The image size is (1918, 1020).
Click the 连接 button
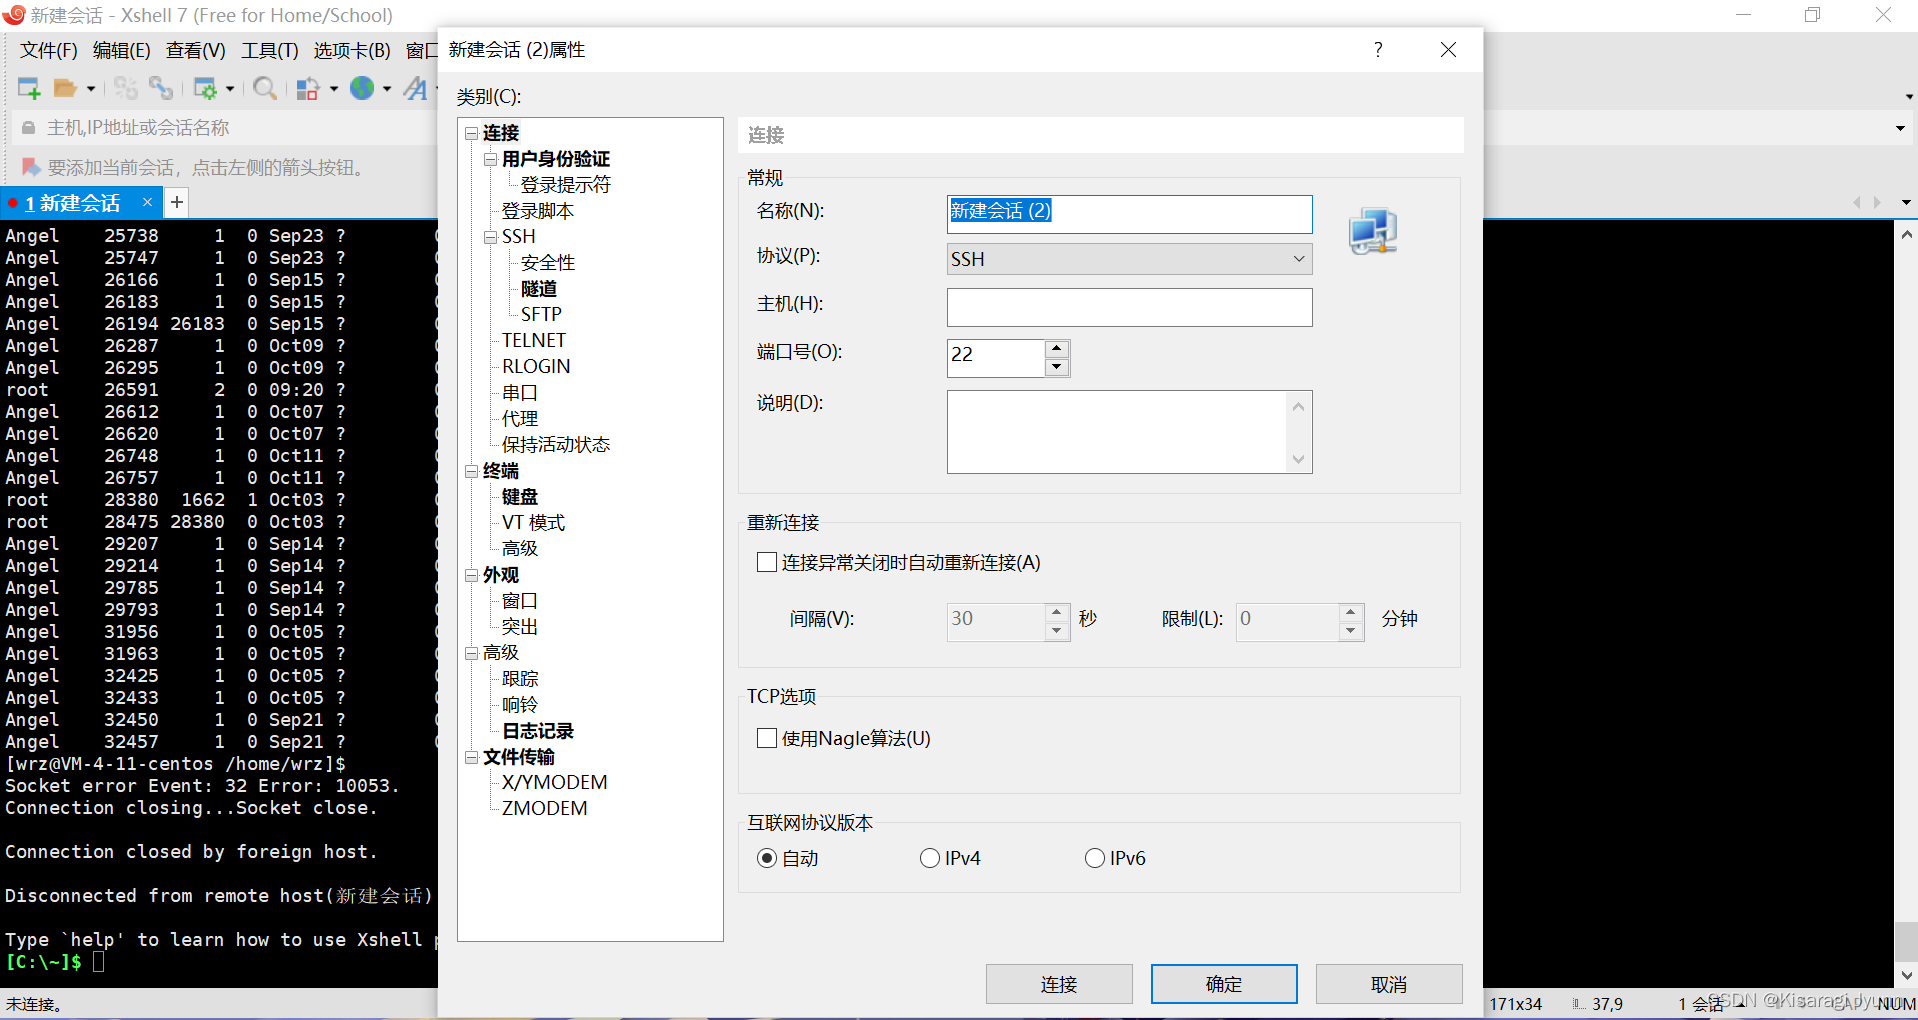coord(1059,984)
